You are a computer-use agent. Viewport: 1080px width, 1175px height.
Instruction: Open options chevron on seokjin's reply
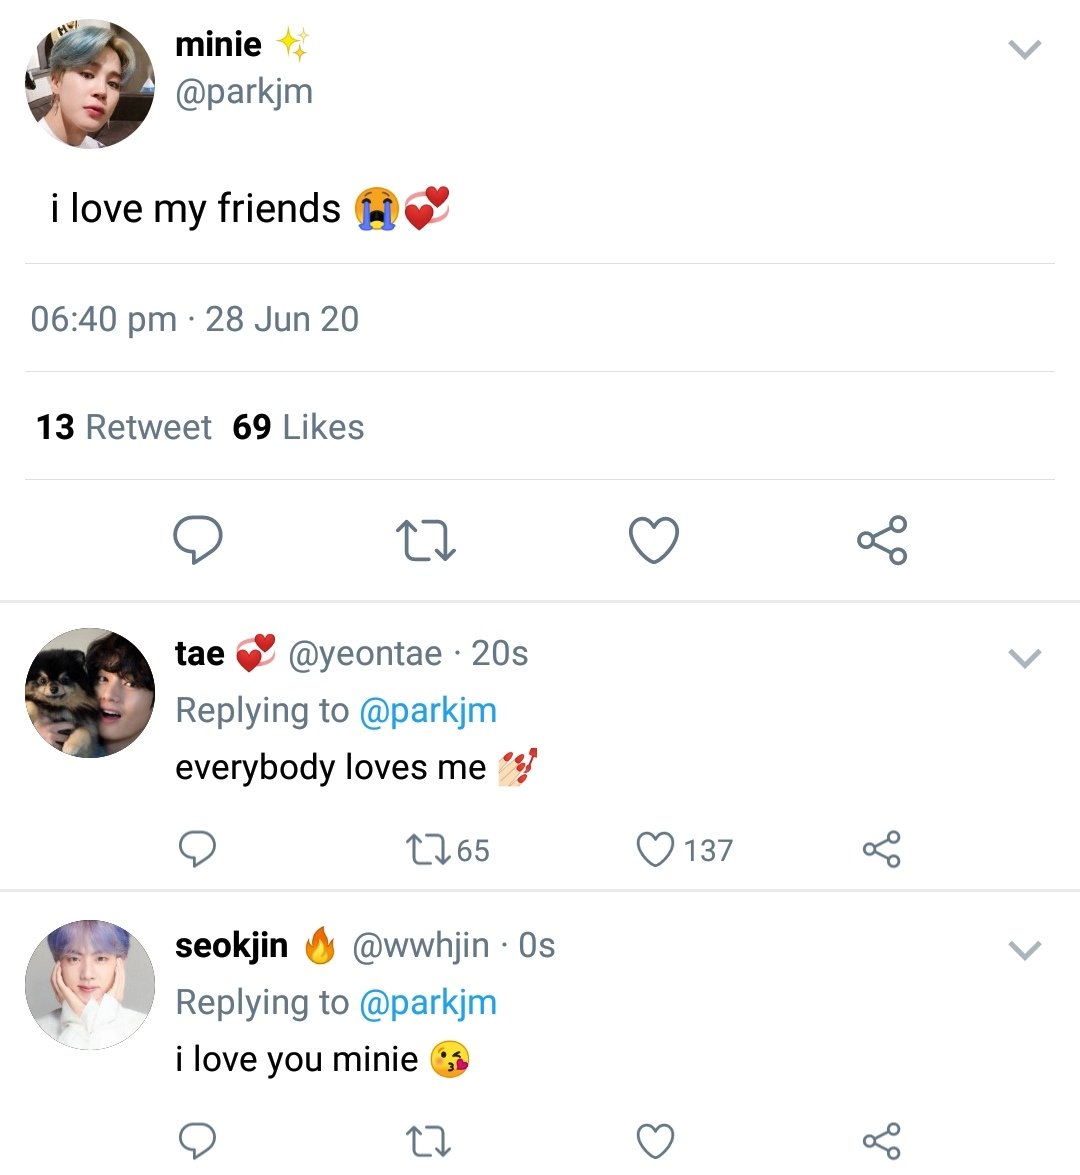1025,950
